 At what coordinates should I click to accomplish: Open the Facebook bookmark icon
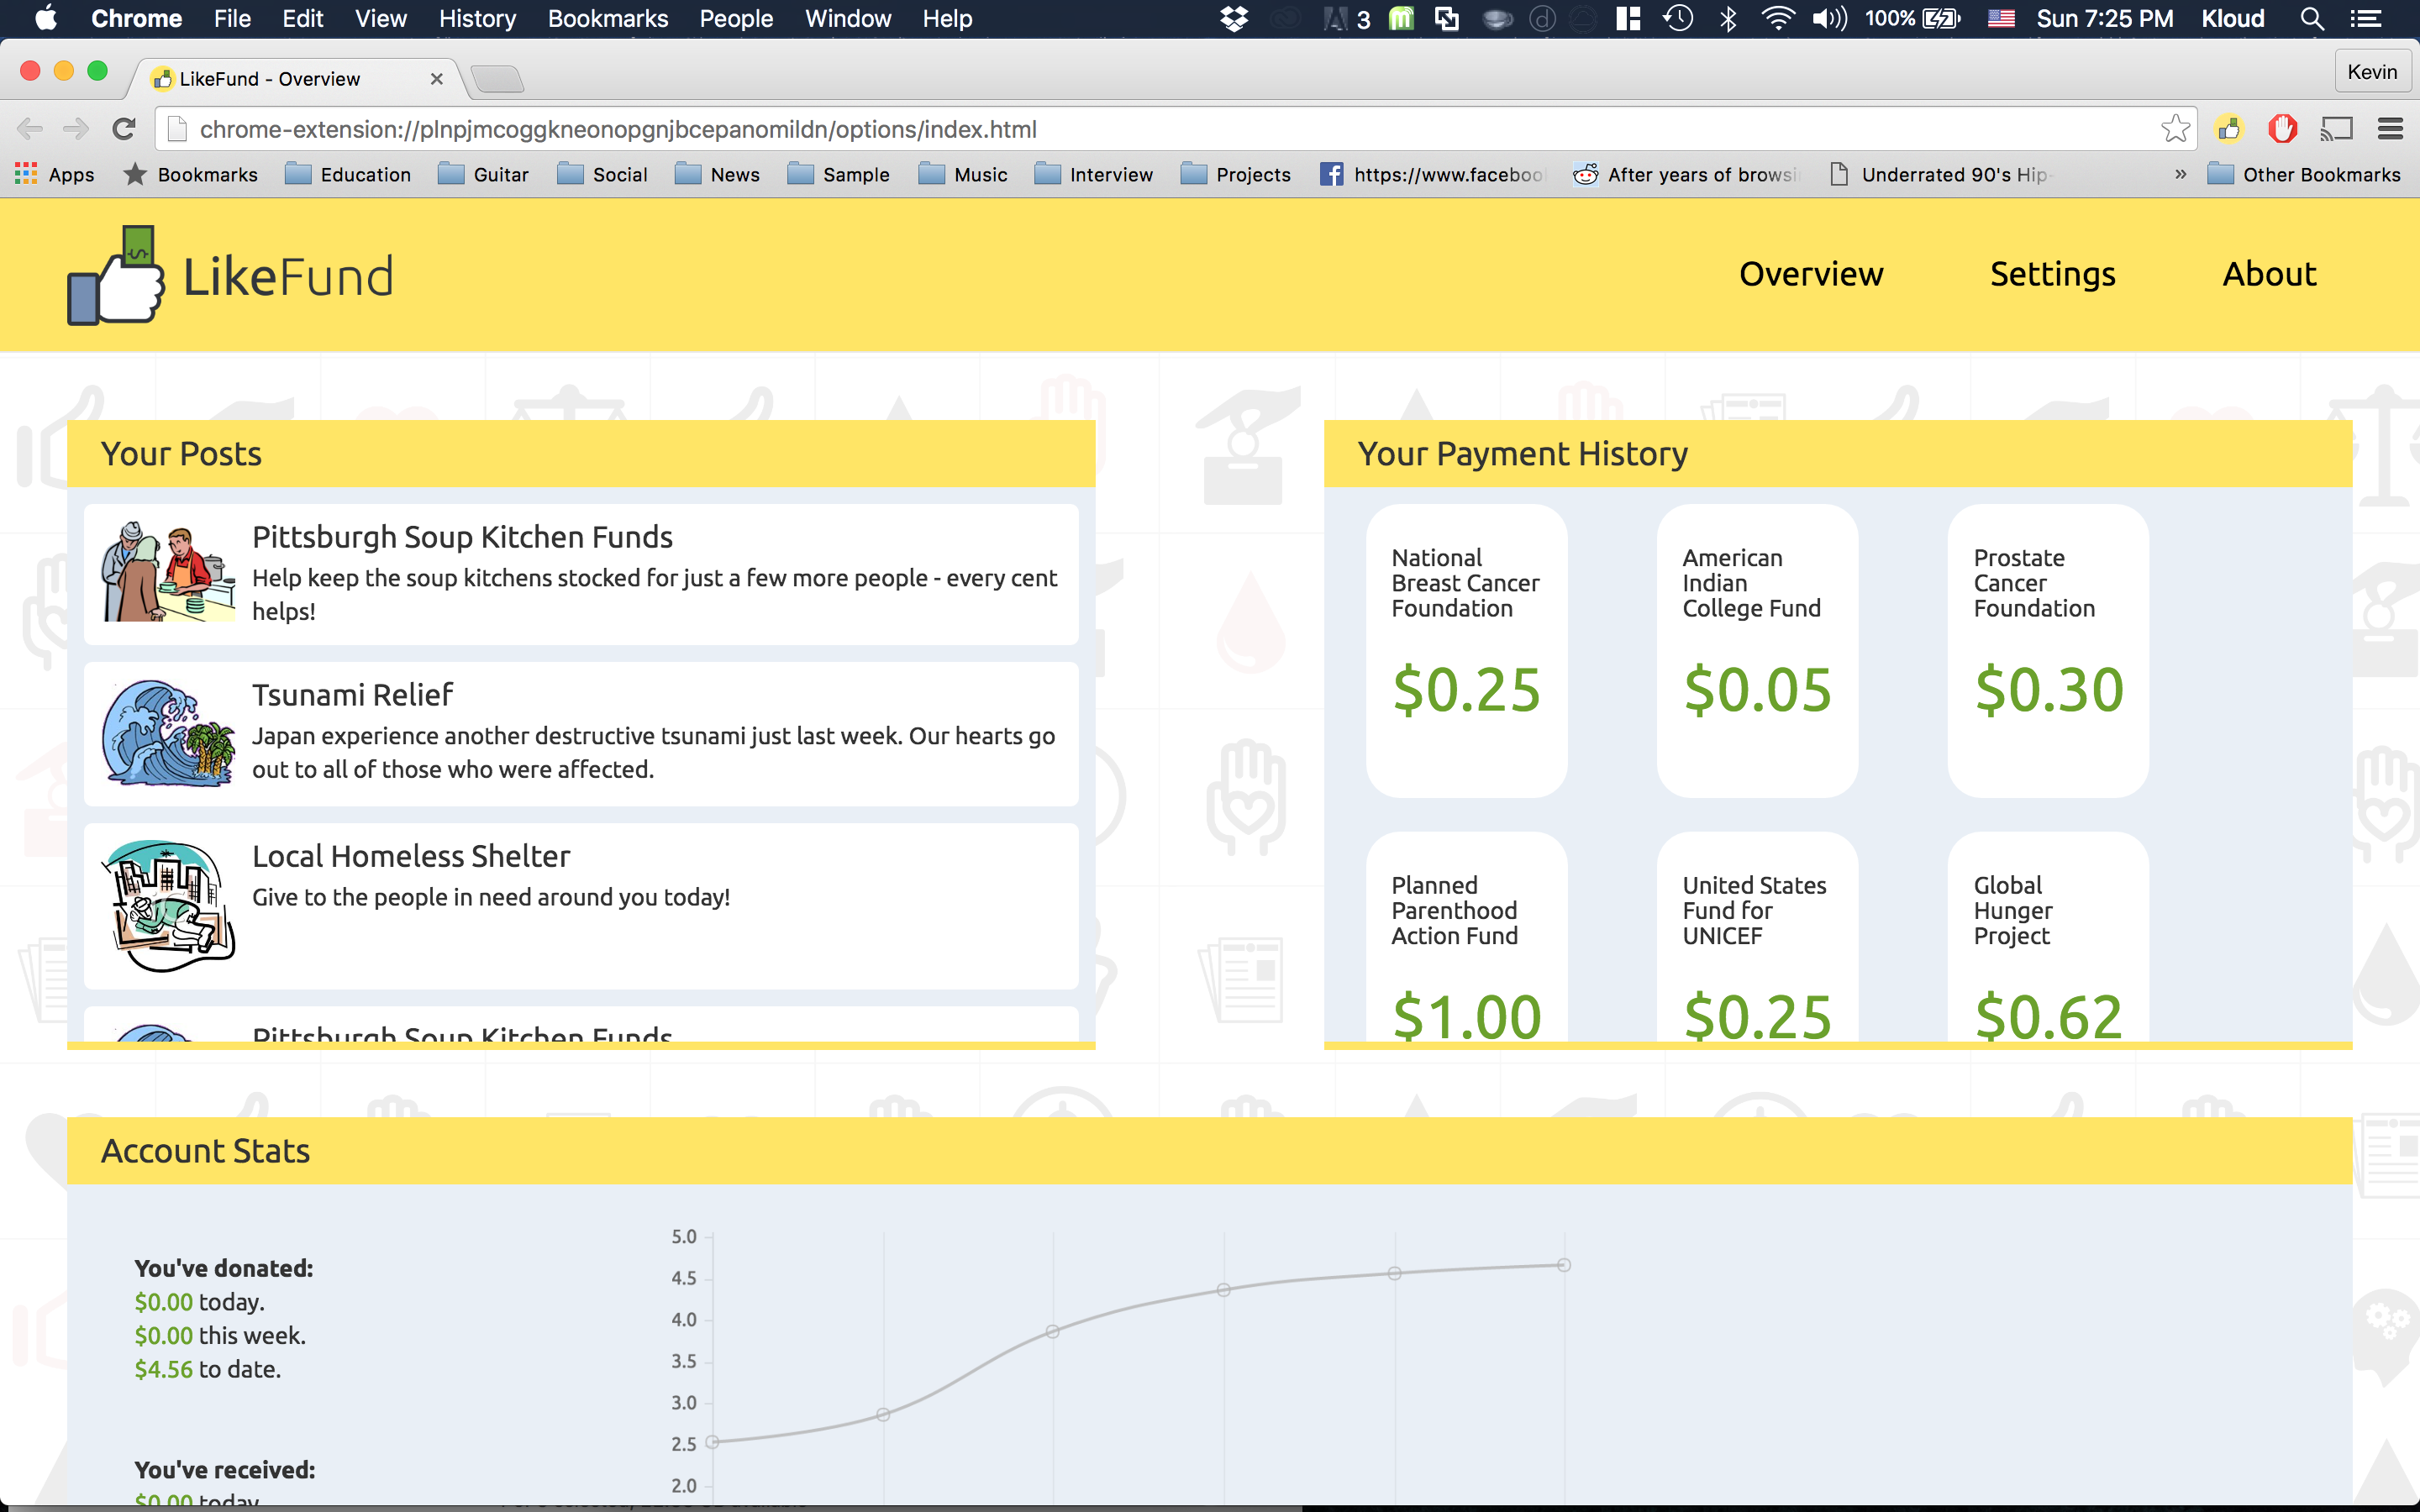click(1331, 175)
